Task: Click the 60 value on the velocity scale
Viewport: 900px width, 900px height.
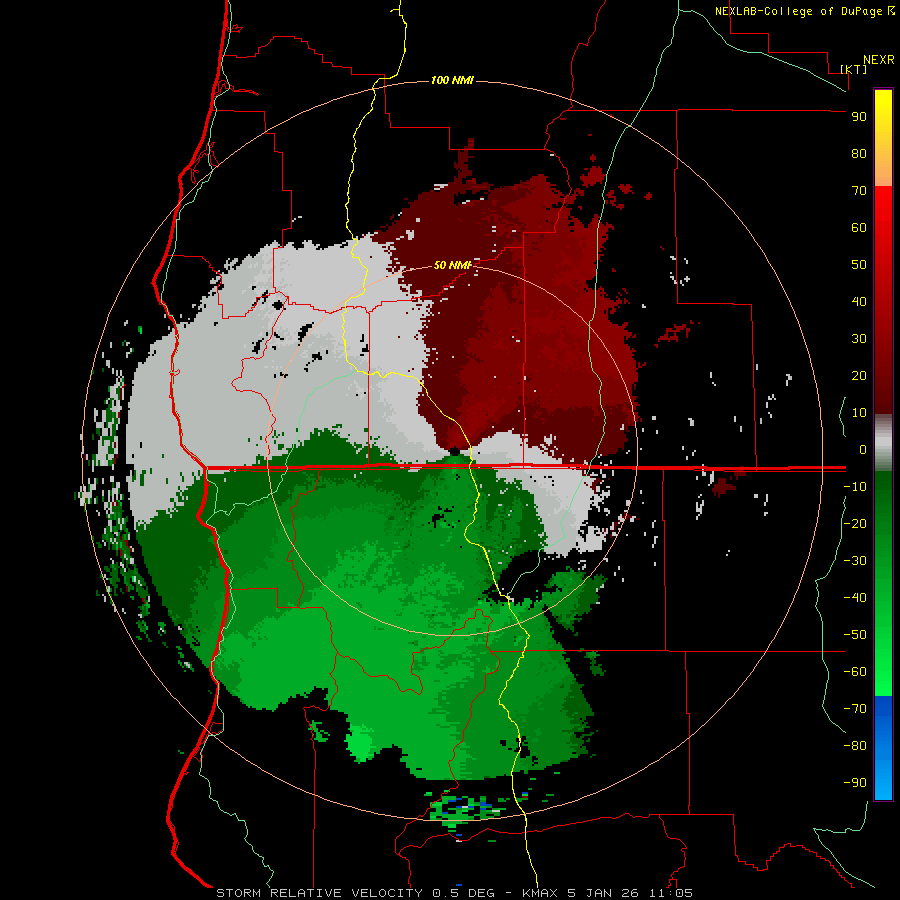Action: click(x=859, y=228)
